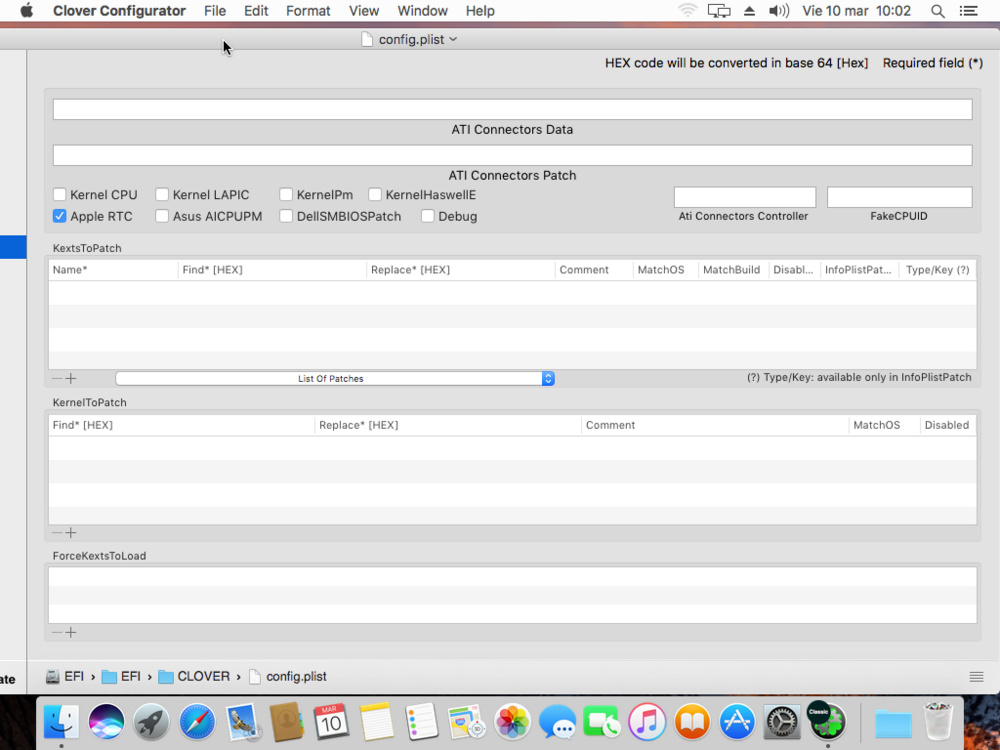Expand the config.plist title dropdown

(x=453, y=39)
